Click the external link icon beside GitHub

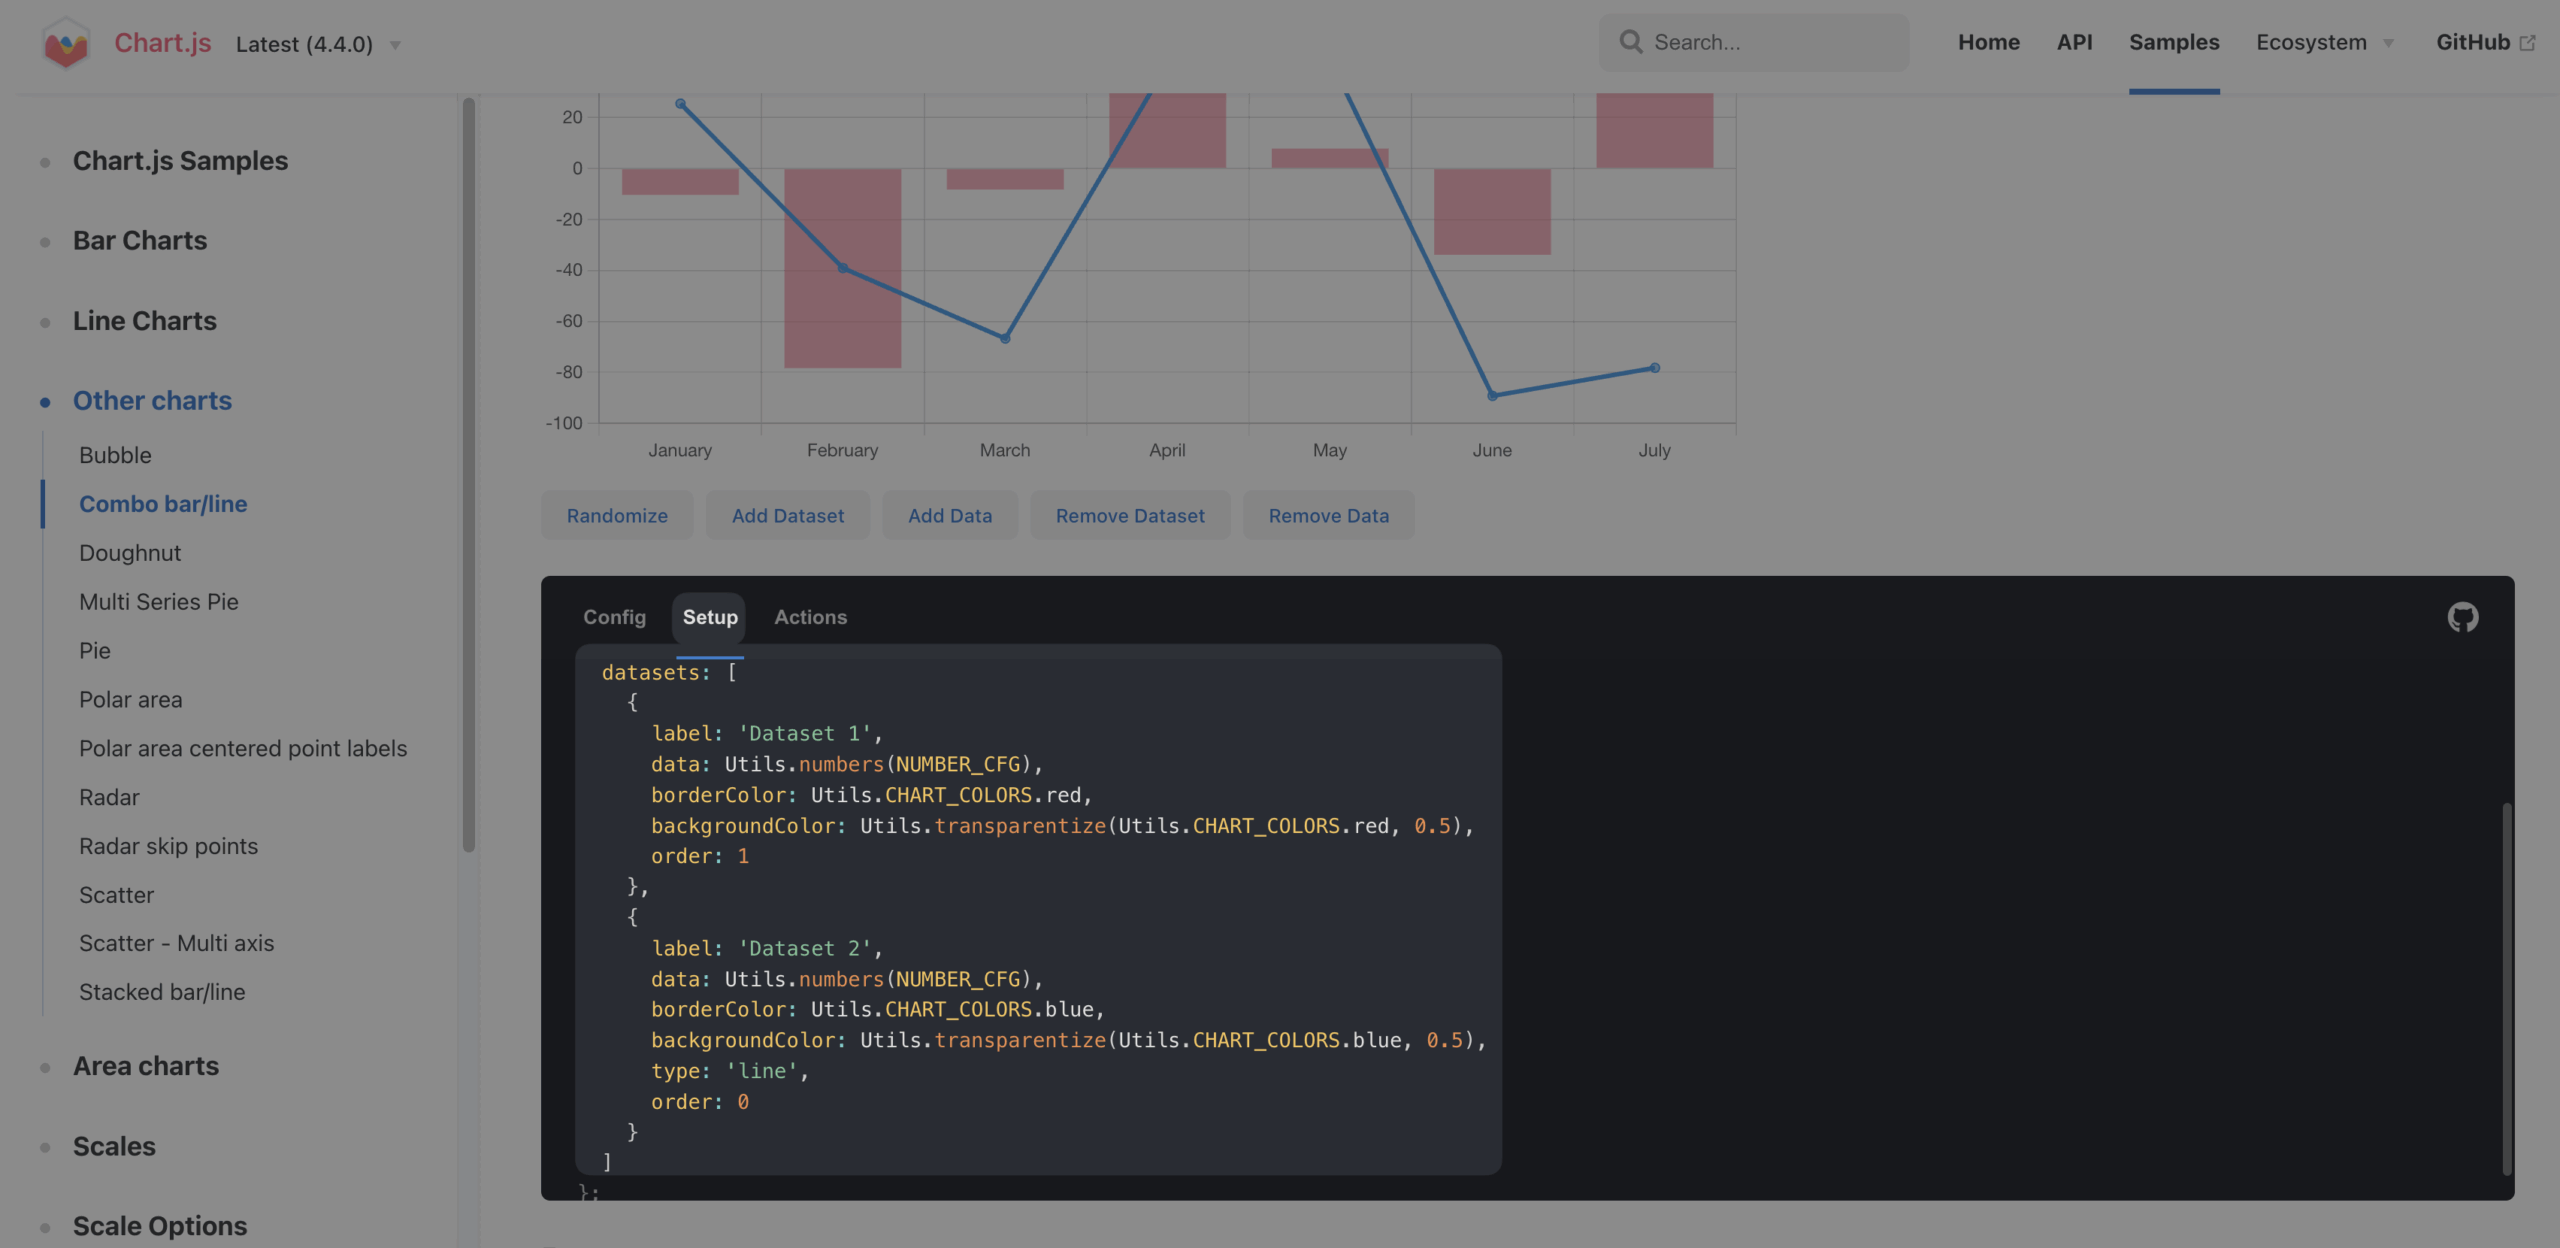click(x=2530, y=42)
